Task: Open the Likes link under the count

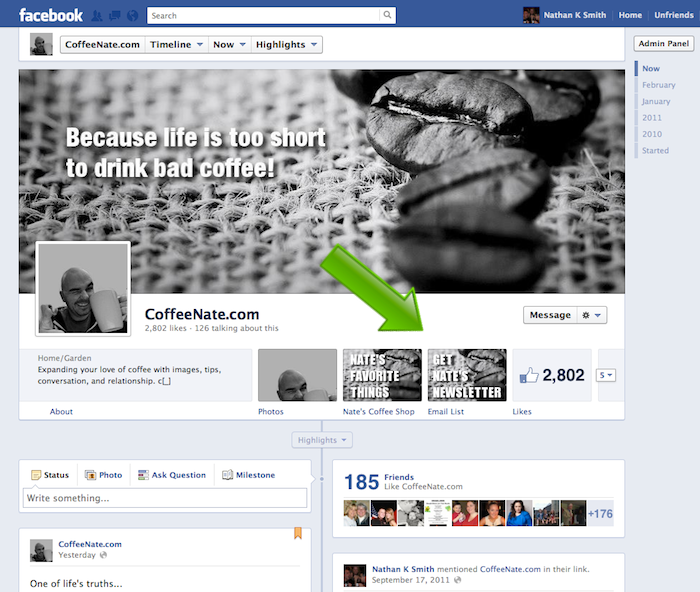Action: pos(522,412)
